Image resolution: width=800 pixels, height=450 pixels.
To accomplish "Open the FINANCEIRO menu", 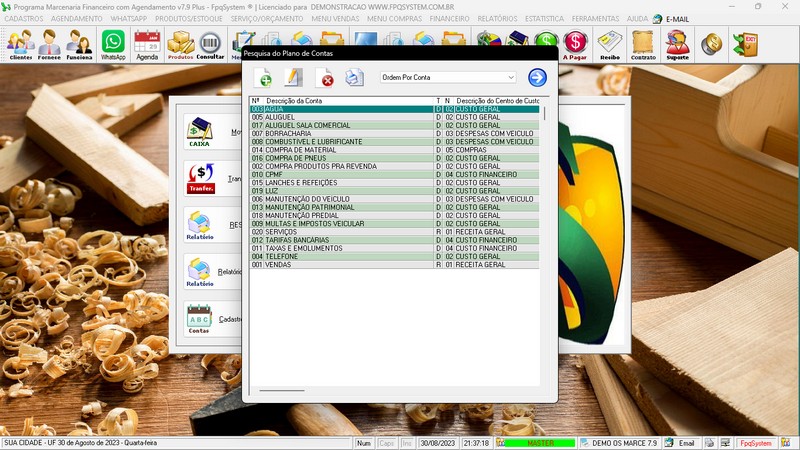I will coord(449,18).
